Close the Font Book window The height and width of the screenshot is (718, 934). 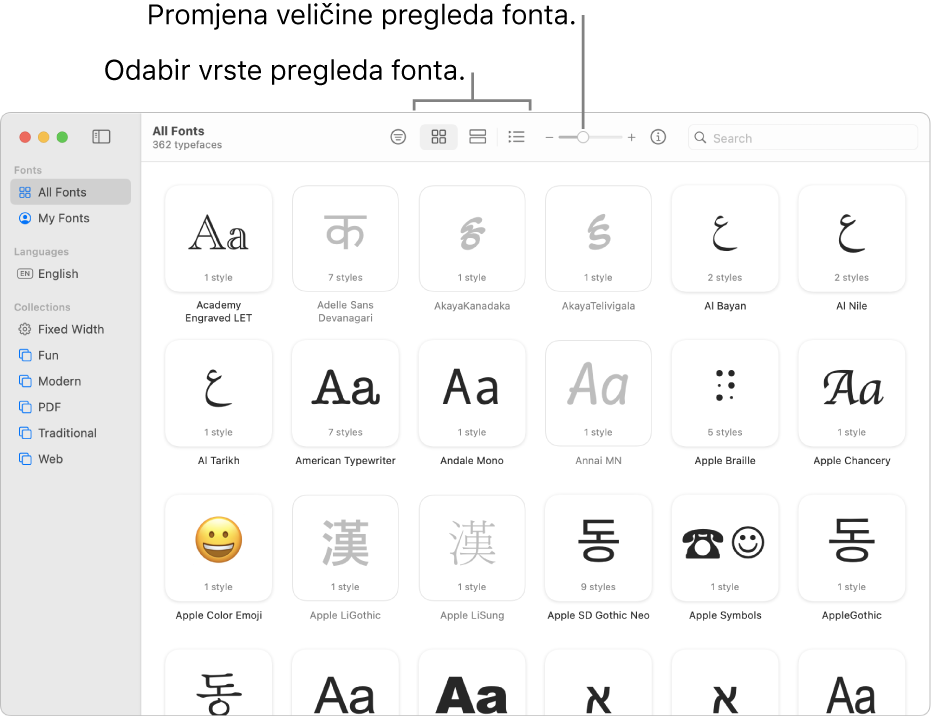pos(25,137)
